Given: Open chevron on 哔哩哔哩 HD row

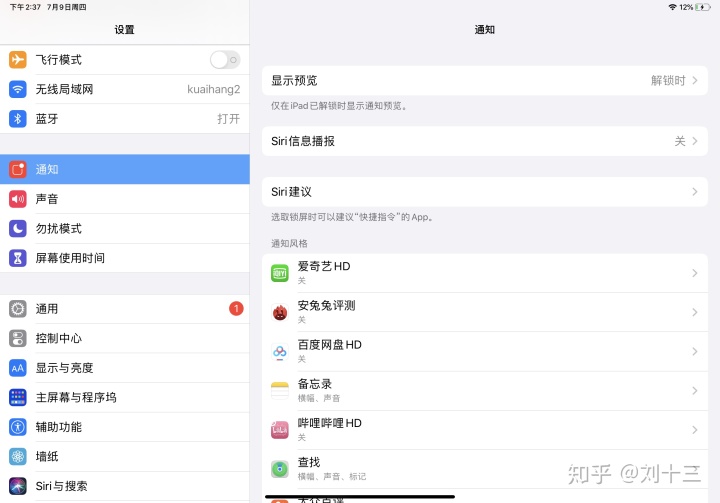Looking at the screenshot, I should coord(695,430).
